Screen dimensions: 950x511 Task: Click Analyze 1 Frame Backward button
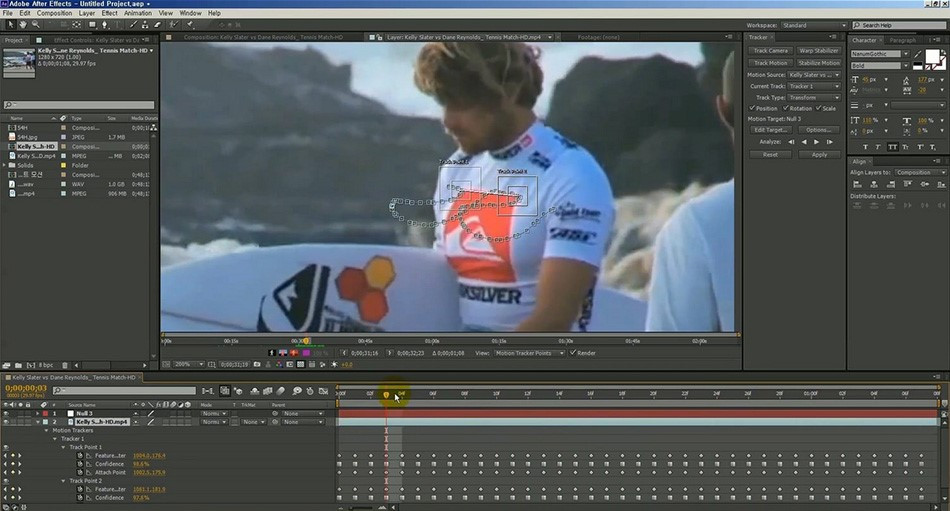(791, 142)
